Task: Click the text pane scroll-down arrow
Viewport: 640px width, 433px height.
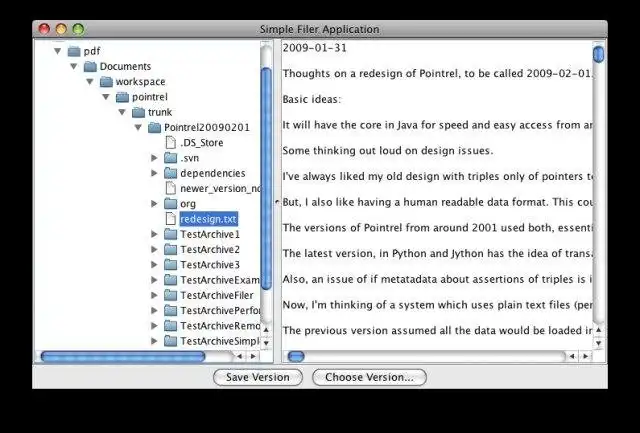Action: (x=598, y=343)
